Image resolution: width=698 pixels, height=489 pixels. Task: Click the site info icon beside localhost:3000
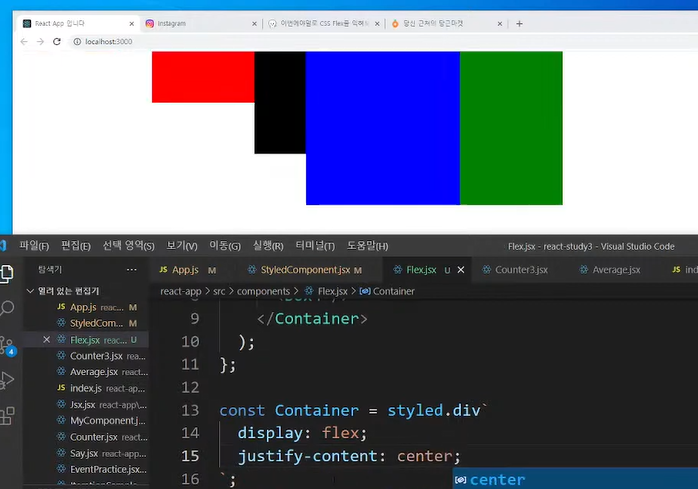77,41
